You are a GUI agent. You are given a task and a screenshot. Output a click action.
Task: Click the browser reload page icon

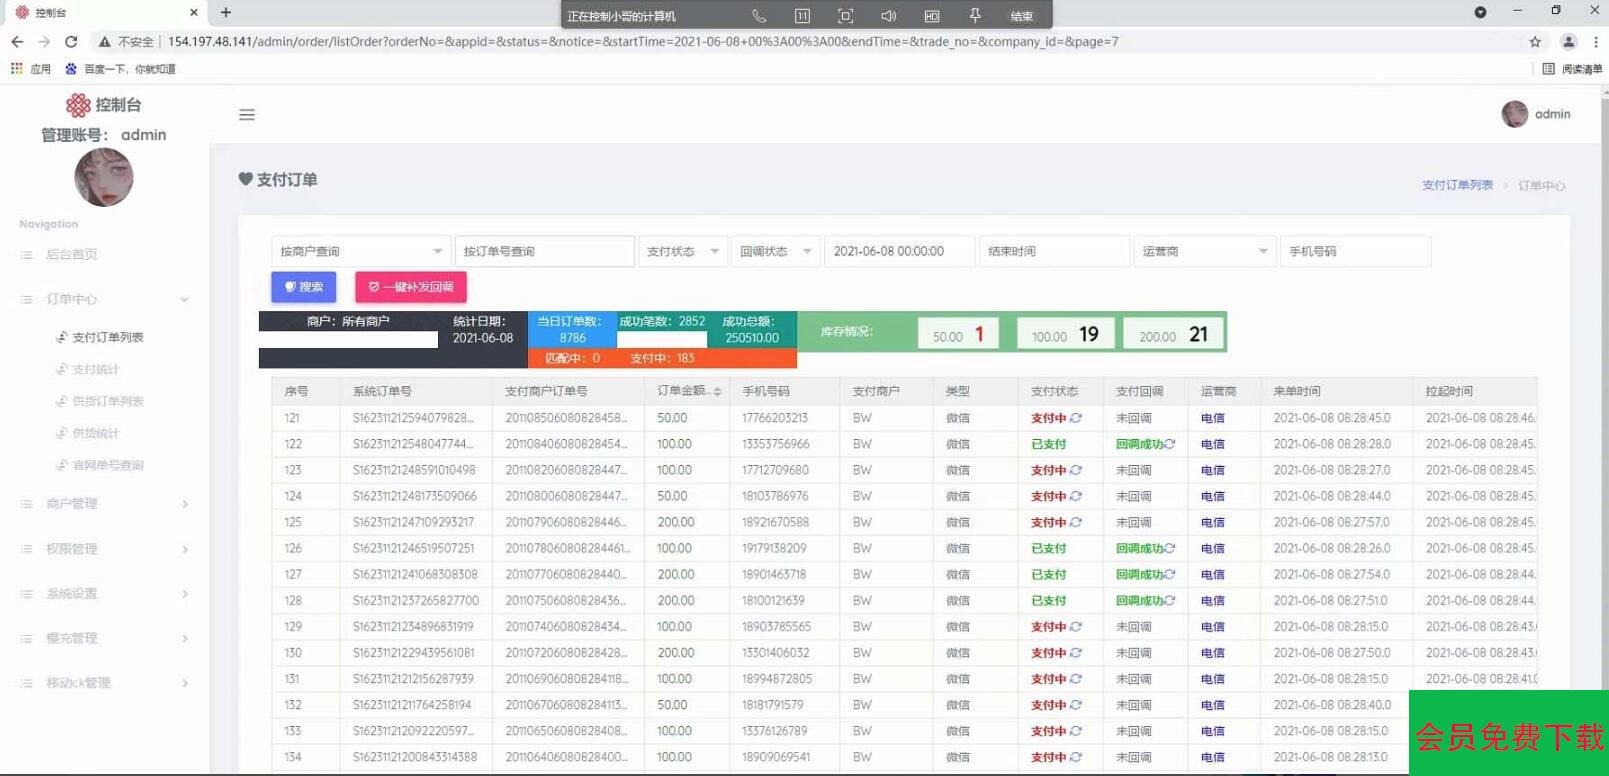click(x=71, y=42)
